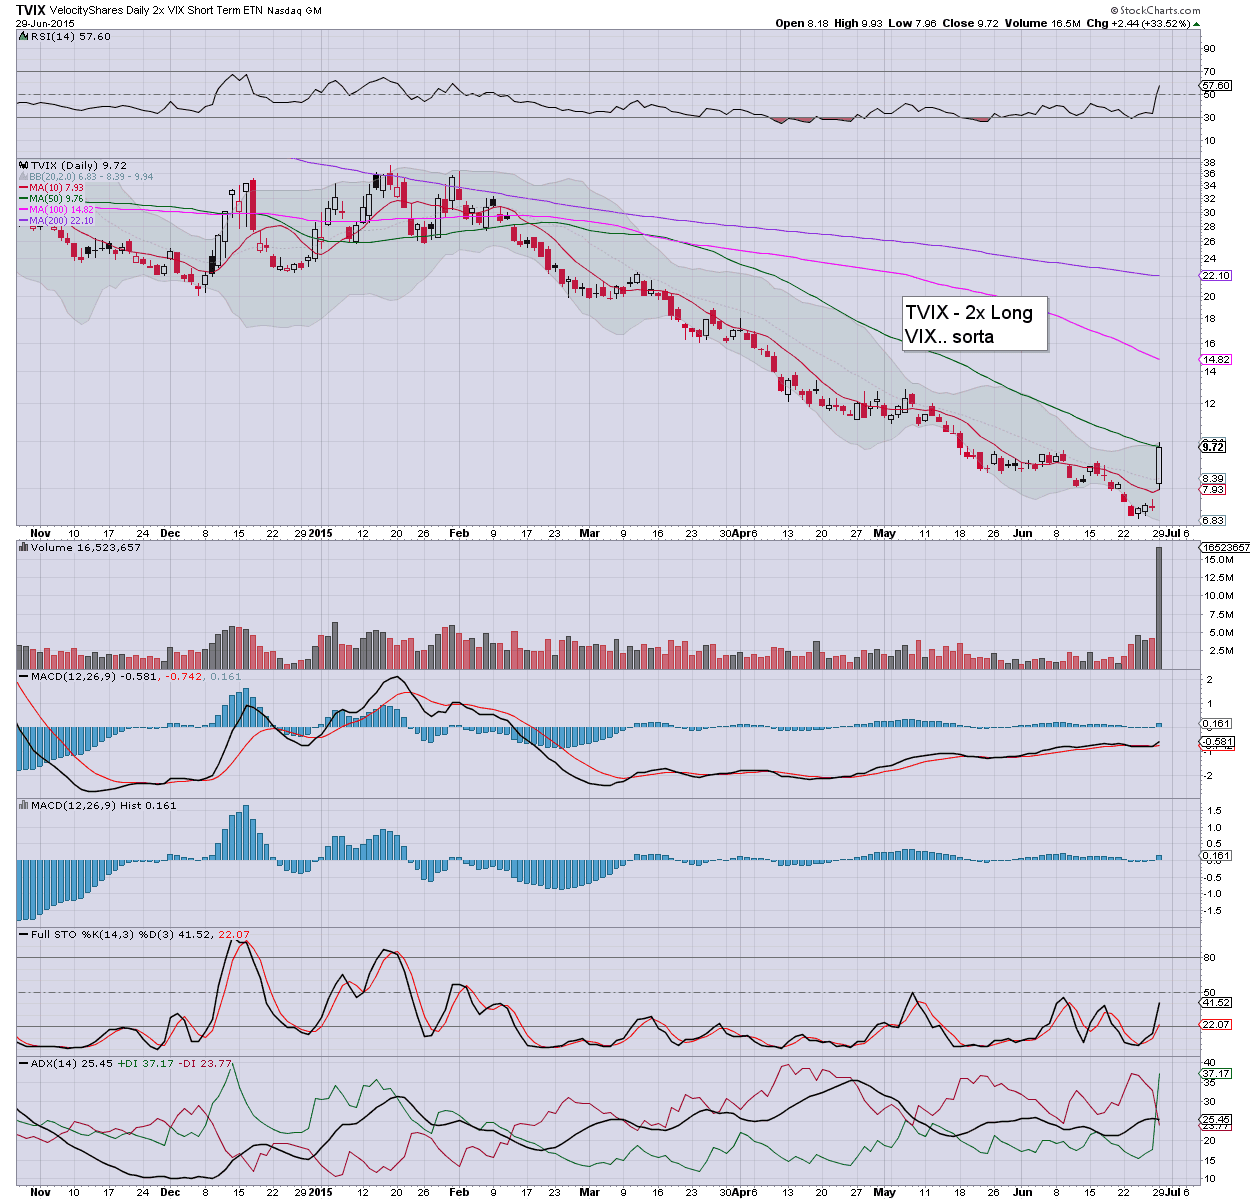Click the 8.39 Bollinger midline axis tag

click(x=1213, y=478)
